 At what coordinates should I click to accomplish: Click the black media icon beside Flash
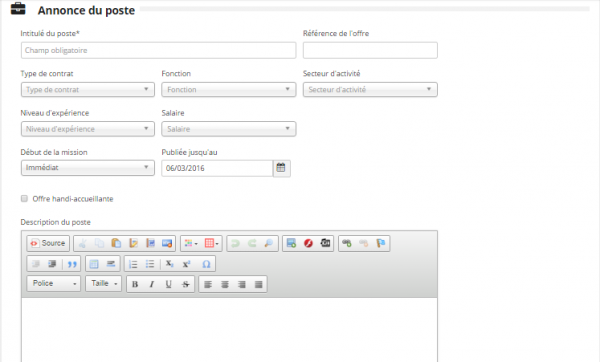click(325, 243)
